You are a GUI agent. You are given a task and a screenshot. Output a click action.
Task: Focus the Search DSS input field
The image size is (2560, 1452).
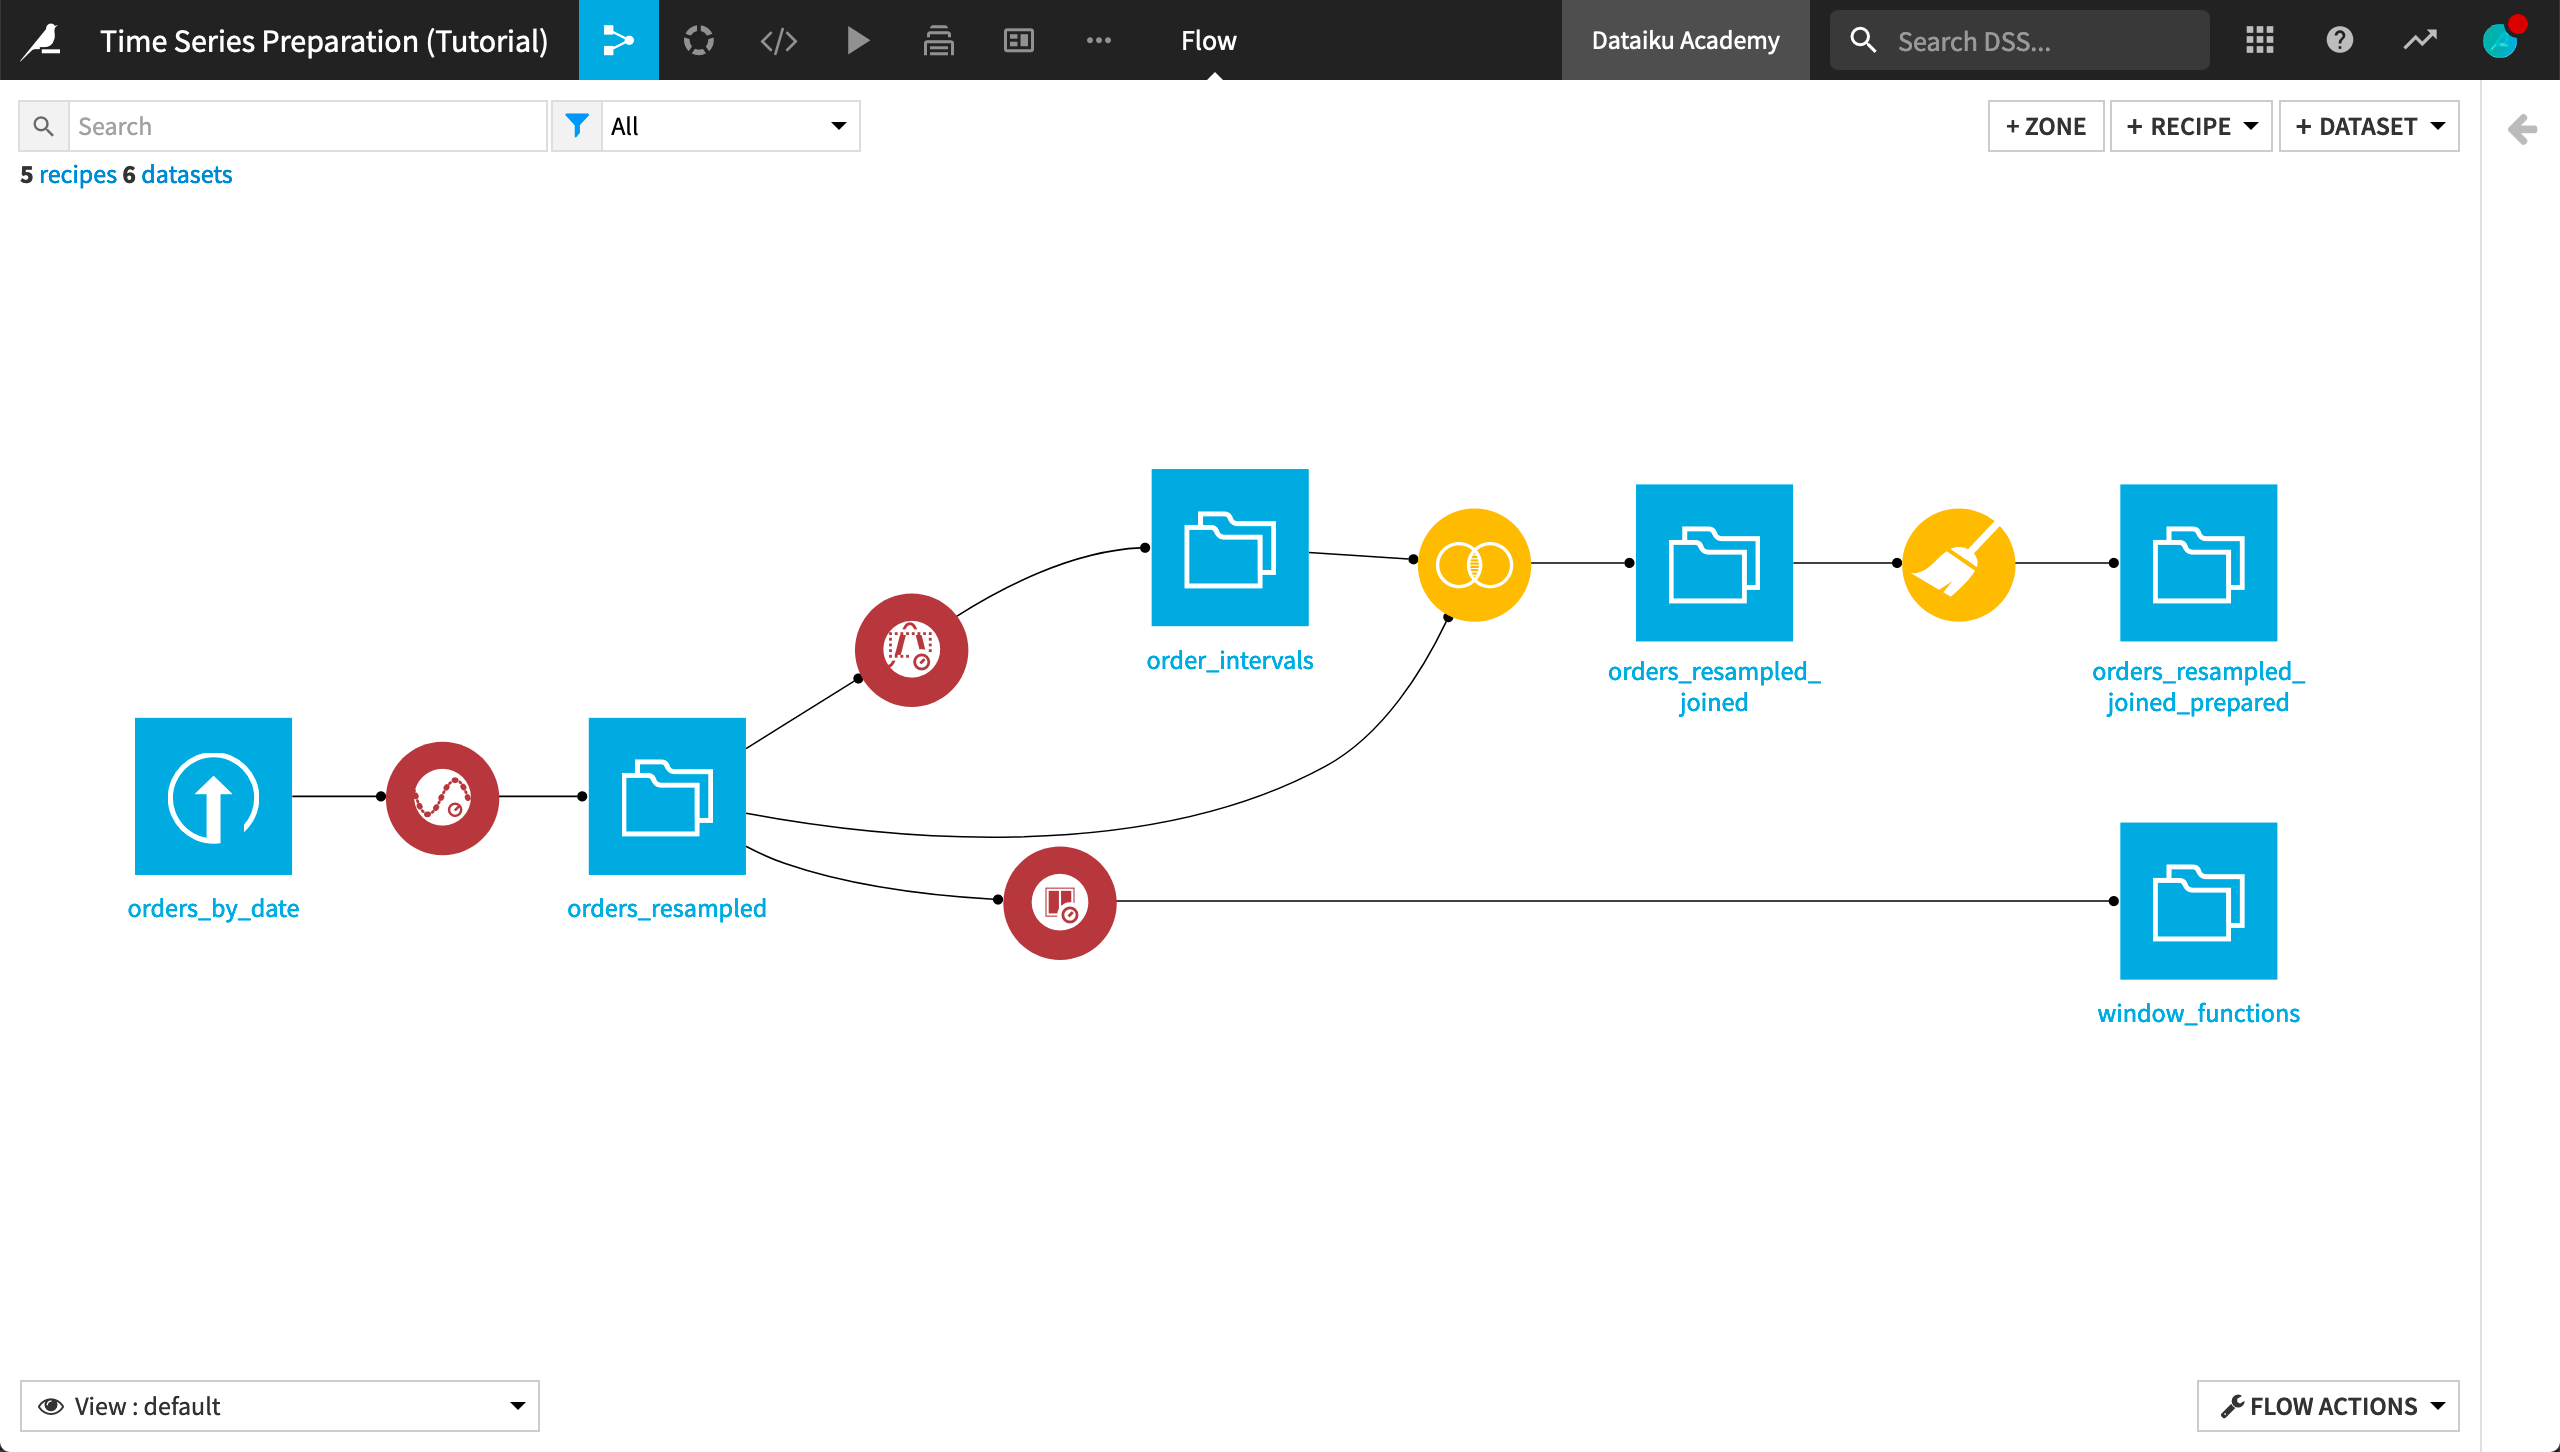[x=2019, y=40]
